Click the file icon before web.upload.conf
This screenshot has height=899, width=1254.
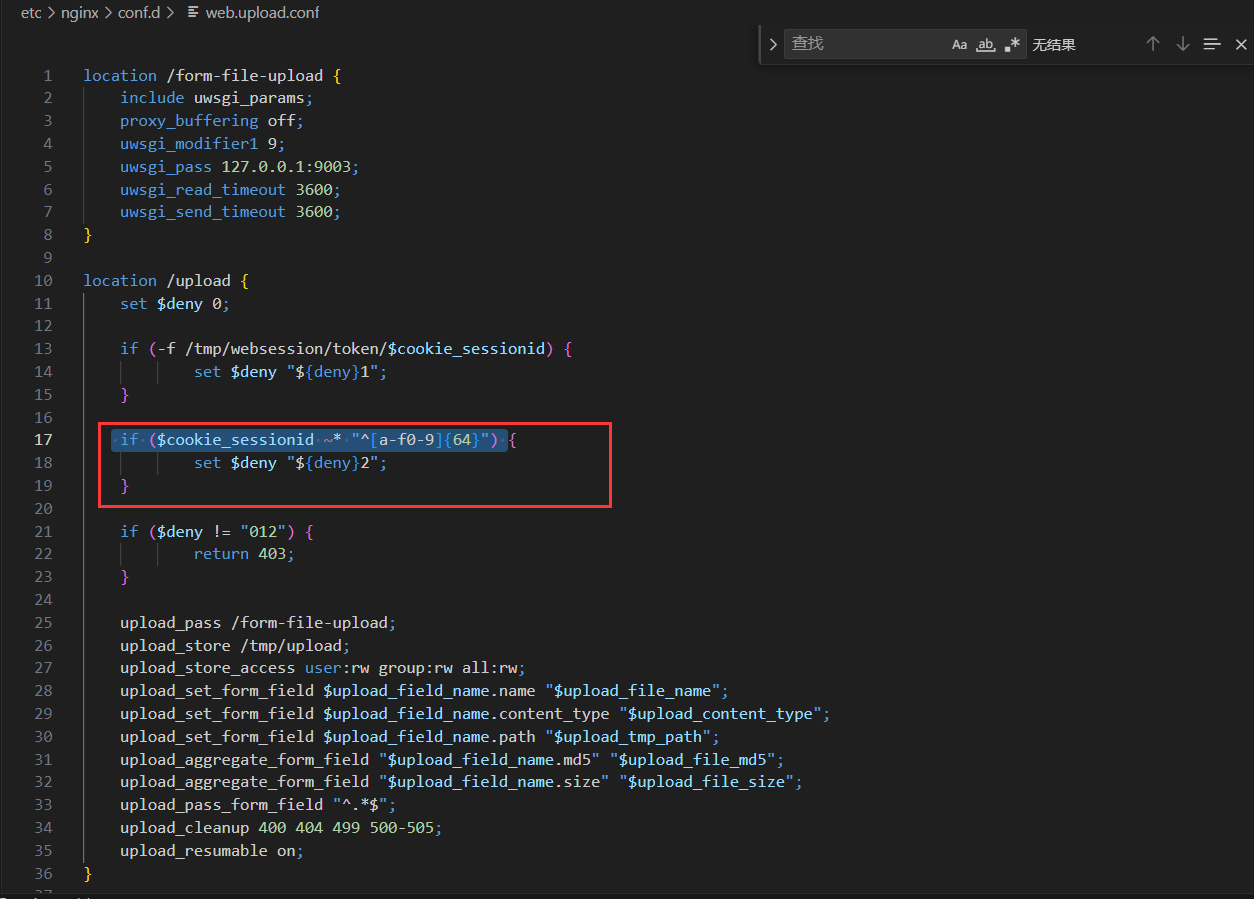(192, 13)
